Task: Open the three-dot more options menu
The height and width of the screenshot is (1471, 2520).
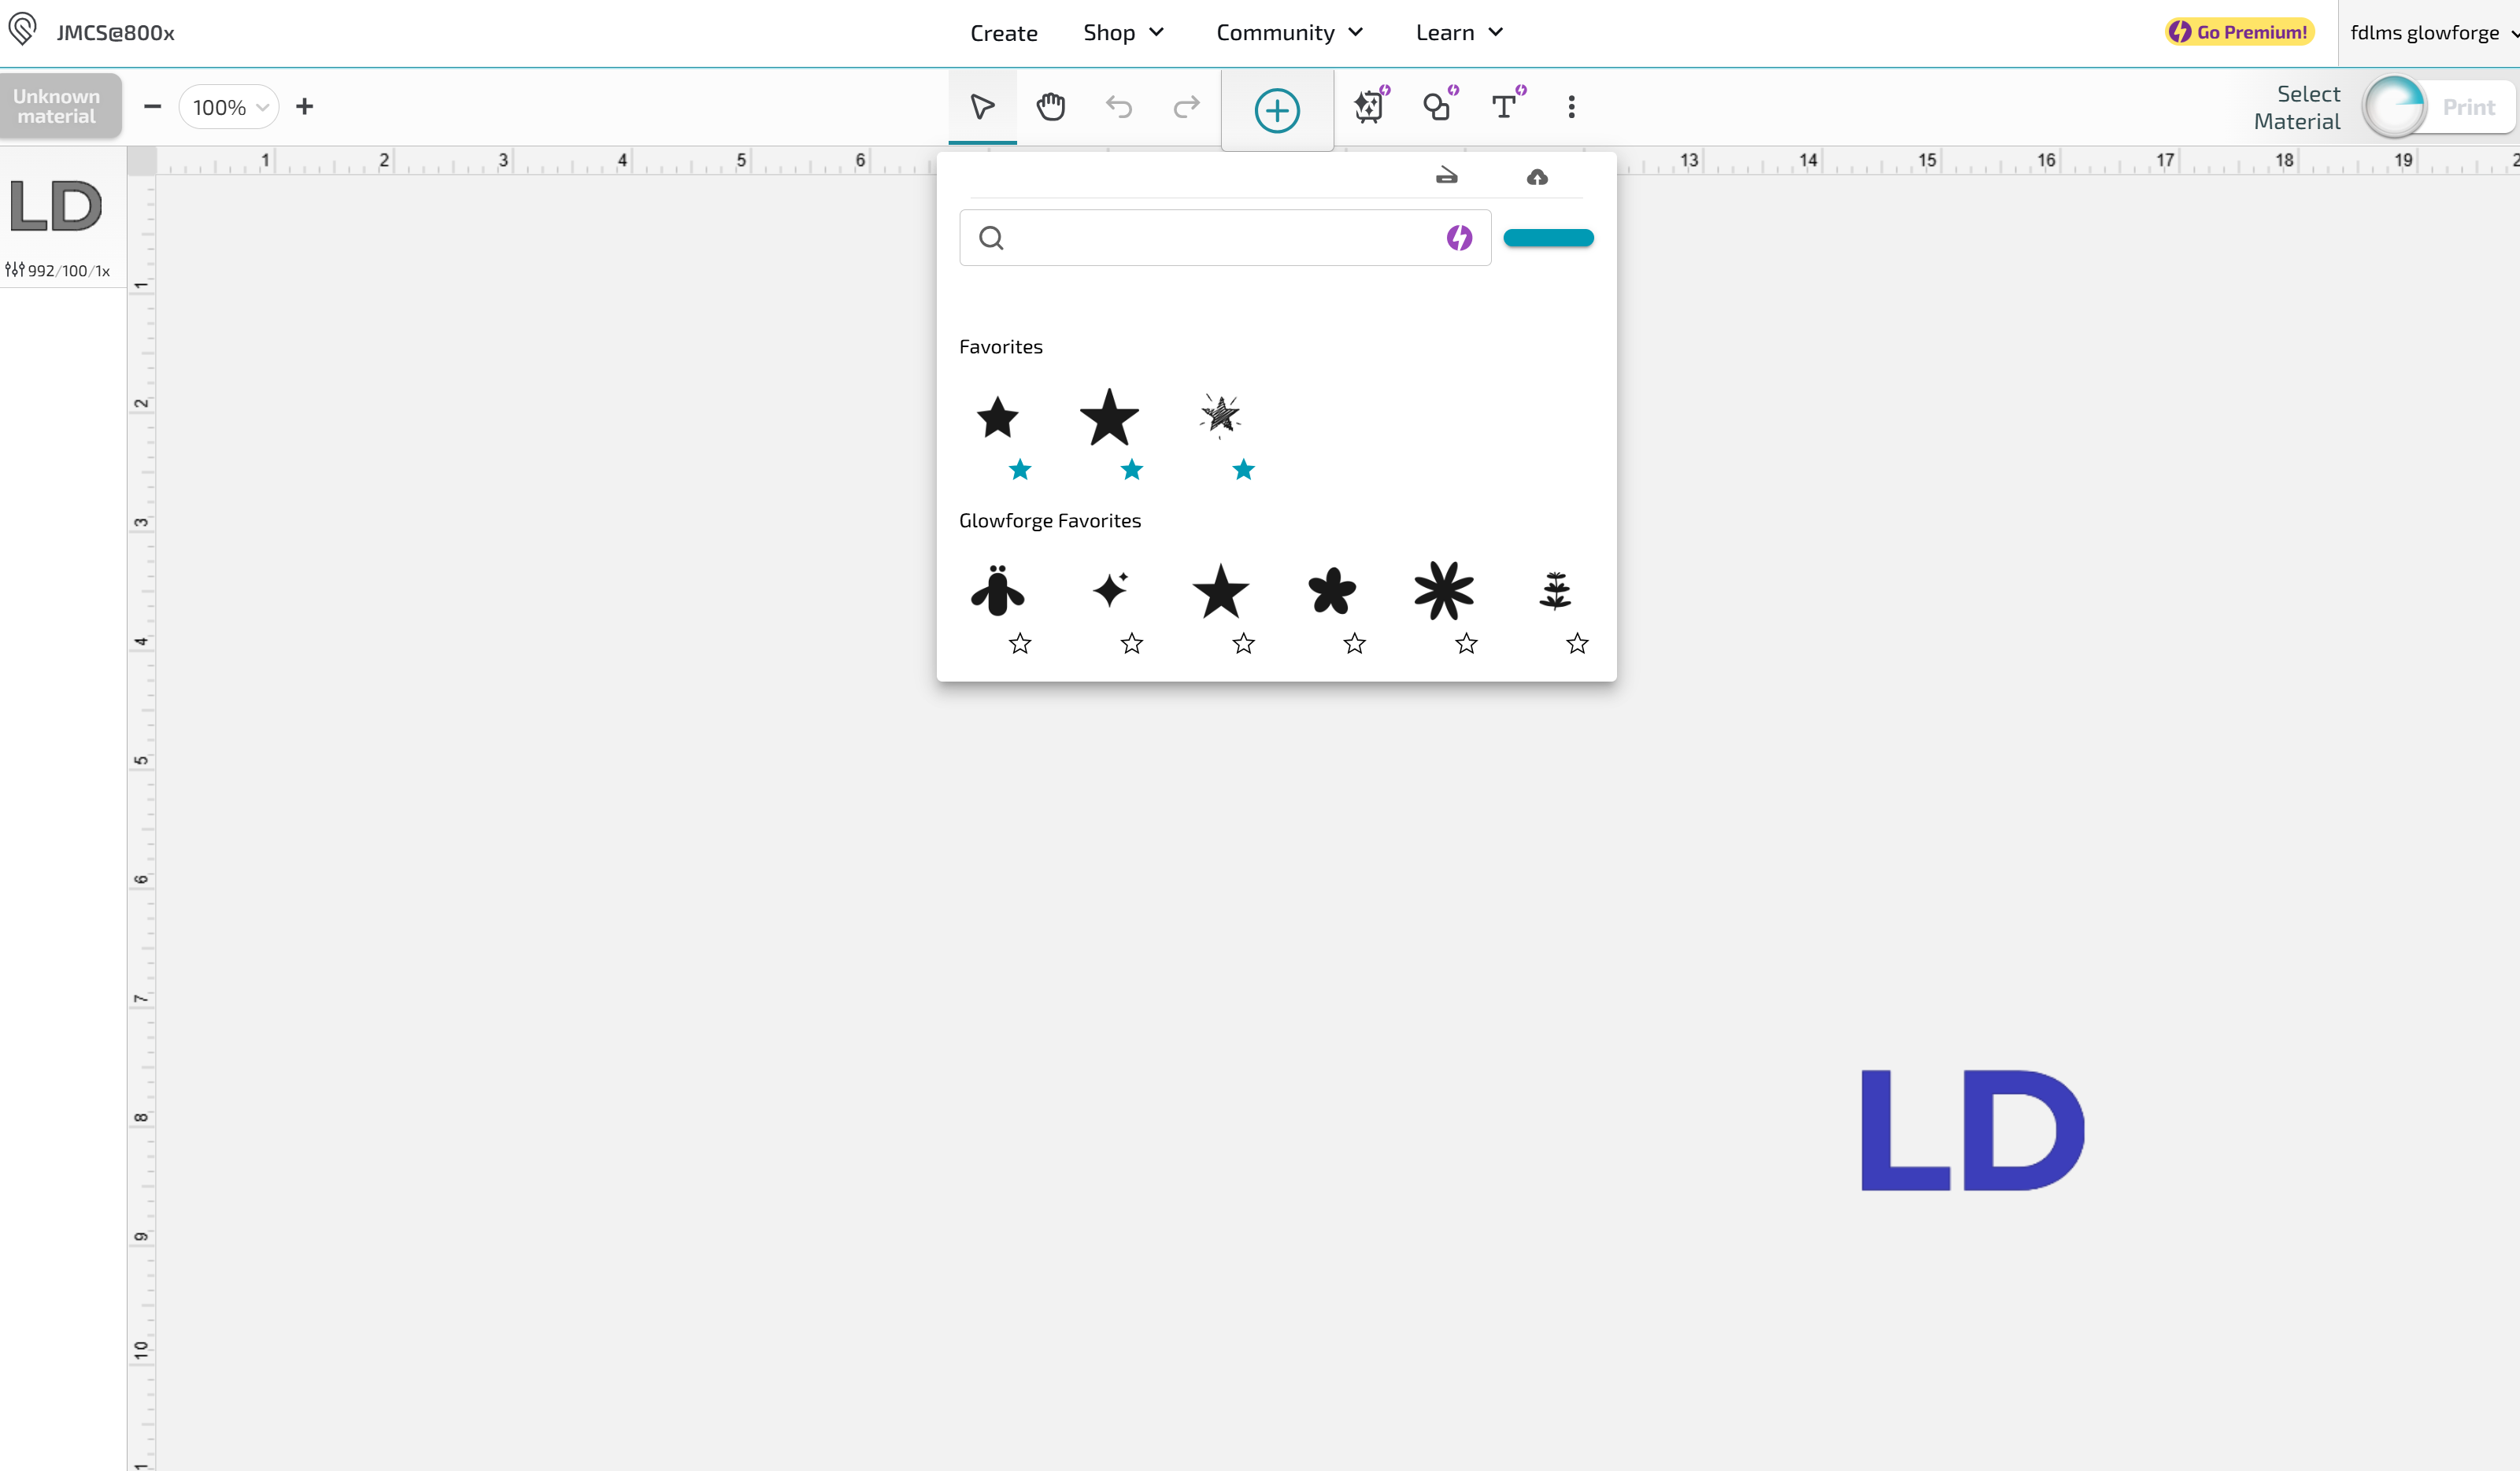Action: click(x=1571, y=107)
